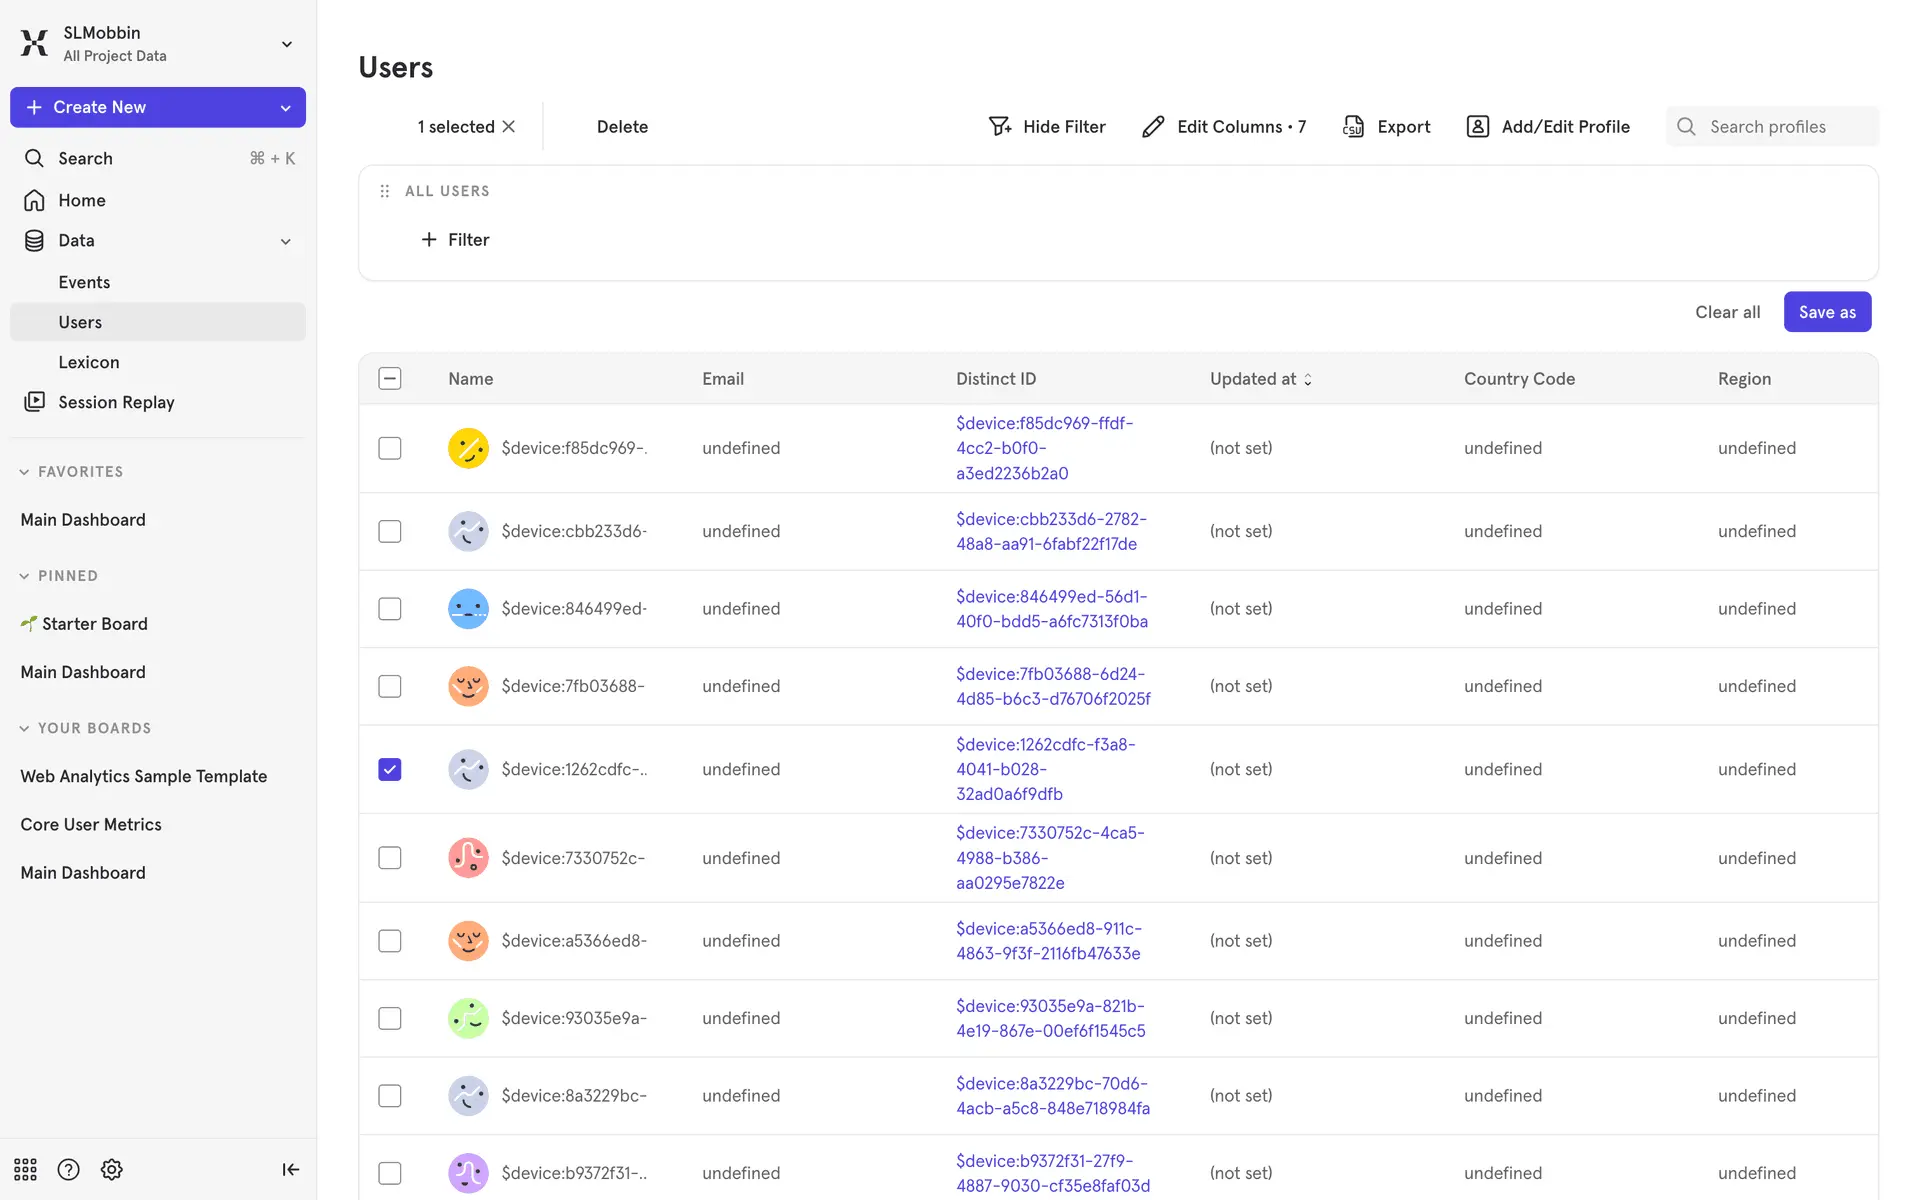
Task: Click the Hide Filter funnel icon
Action: (x=999, y=126)
